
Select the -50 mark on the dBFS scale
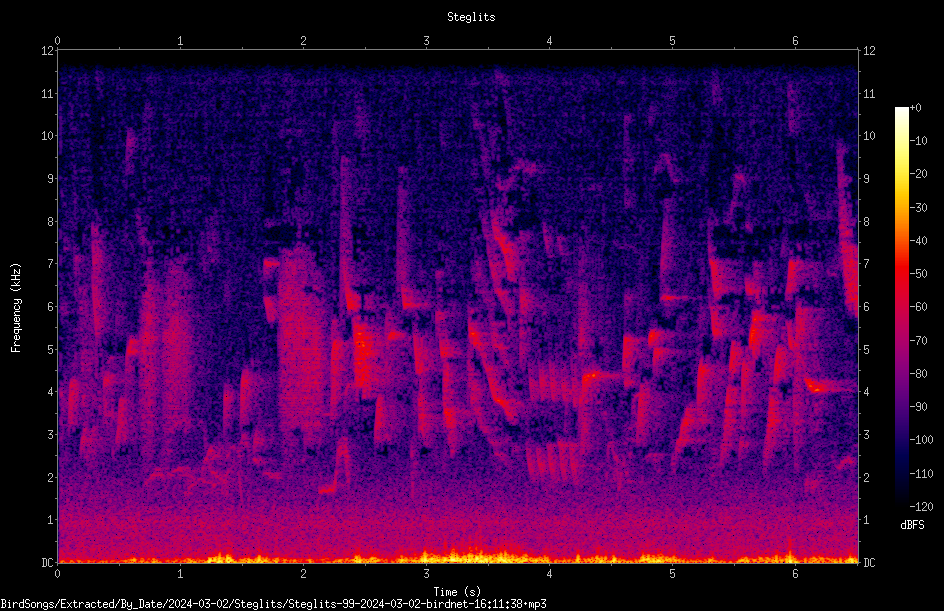918,274
